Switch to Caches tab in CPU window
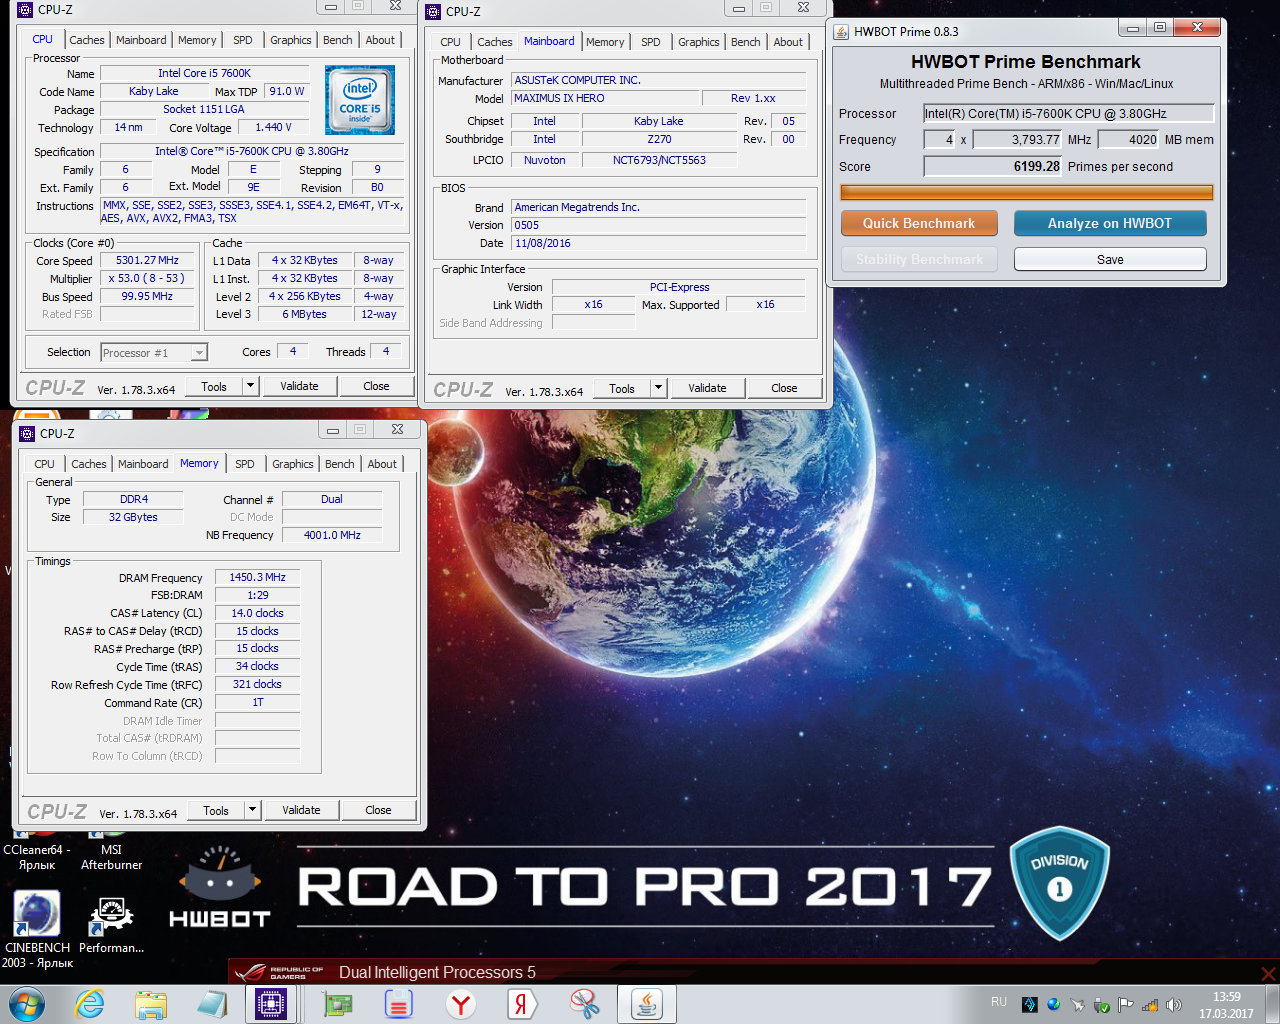The image size is (1280, 1024). click(87, 40)
